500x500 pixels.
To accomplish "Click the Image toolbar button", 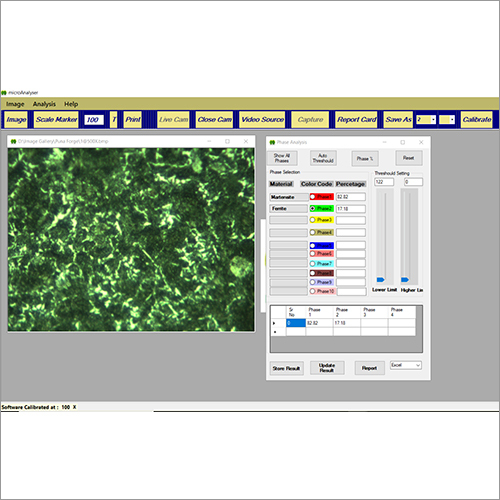I will pyautogui.click(x=16, y=120).
